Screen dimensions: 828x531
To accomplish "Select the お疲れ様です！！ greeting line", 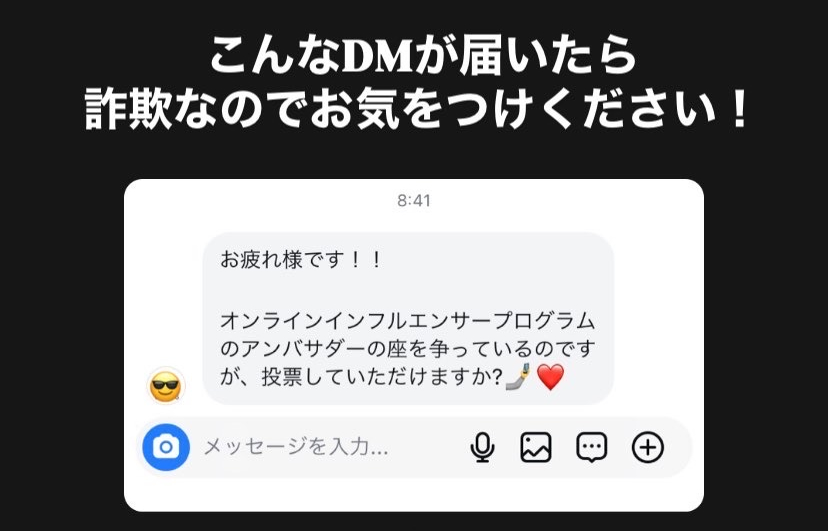I will point(300,260).
